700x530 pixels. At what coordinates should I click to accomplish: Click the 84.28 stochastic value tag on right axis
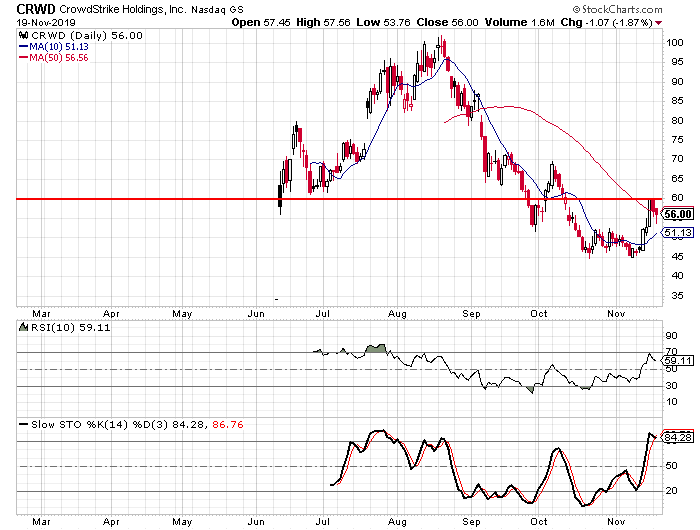coord(678,436)
